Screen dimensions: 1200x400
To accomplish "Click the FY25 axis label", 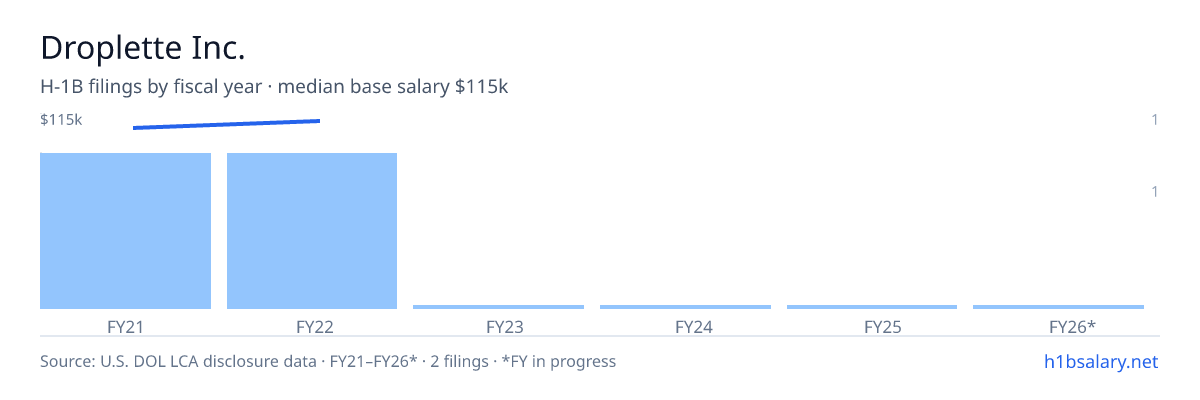I will (x=883, y=326).
